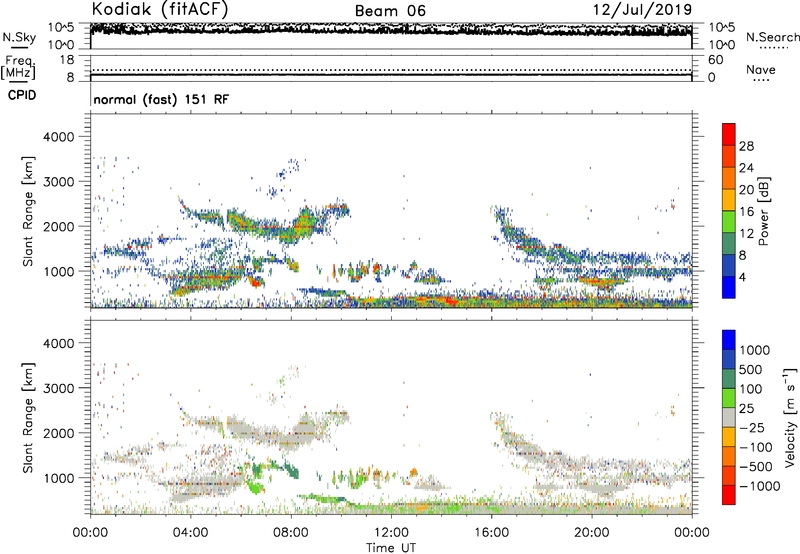Image resolution: width=800 pixels, height=554 pixels.
Task: Click the light green 12–16 dB Power color segment
Action: point(729,222)
